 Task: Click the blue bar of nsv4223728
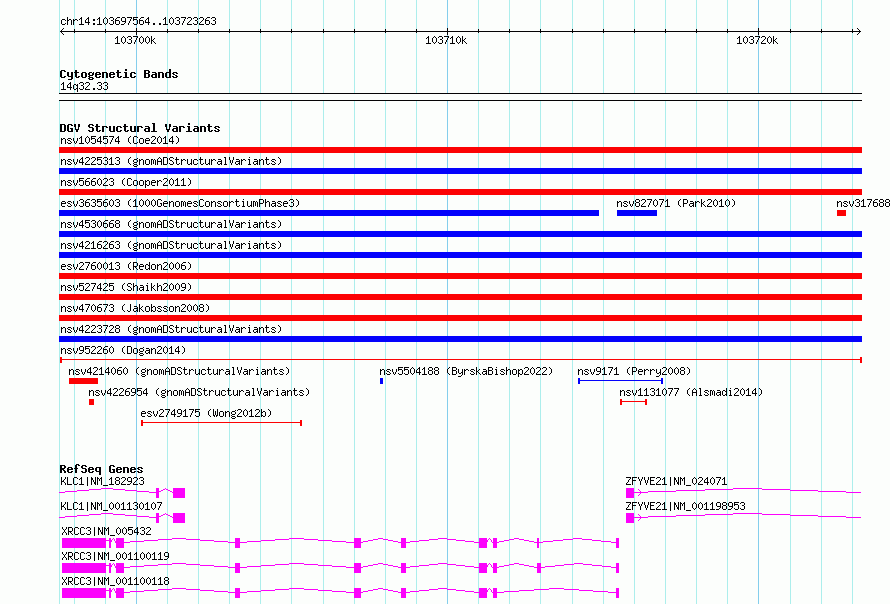tap(460, 339)
